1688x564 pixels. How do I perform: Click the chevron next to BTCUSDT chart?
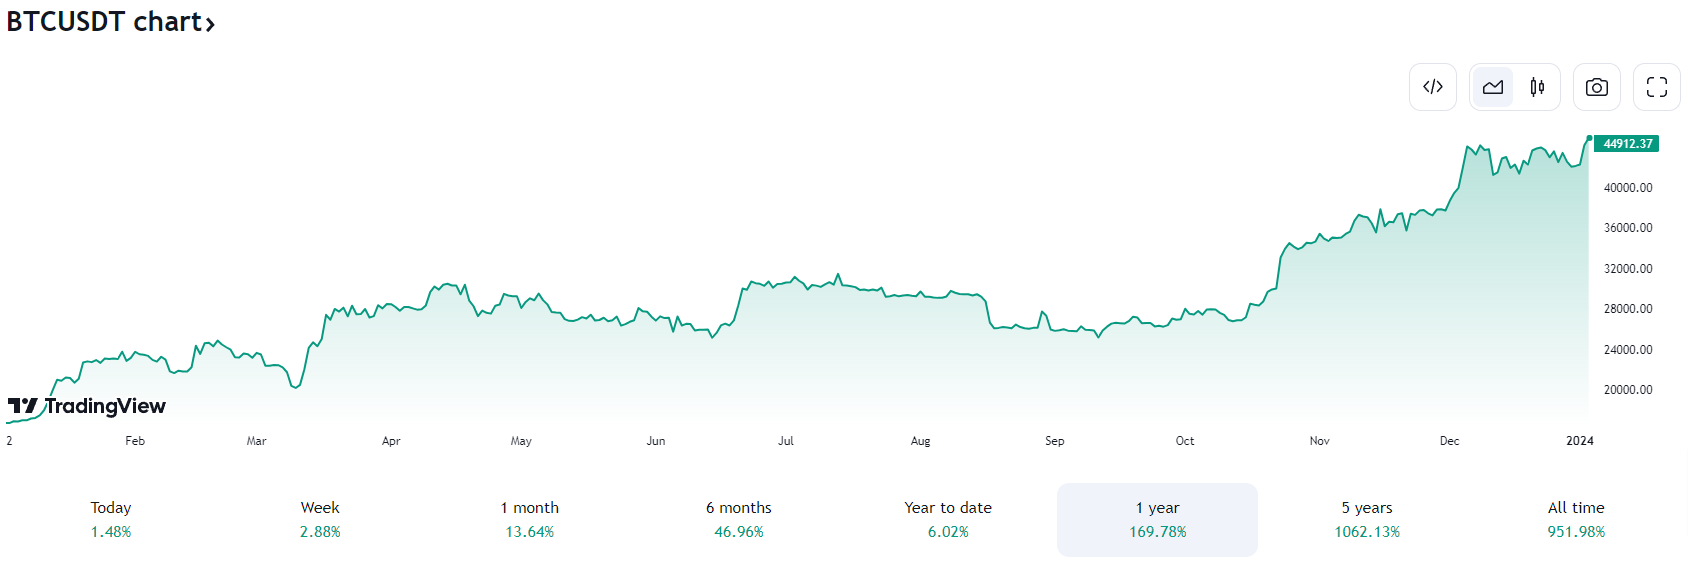(x=210, y=24)
